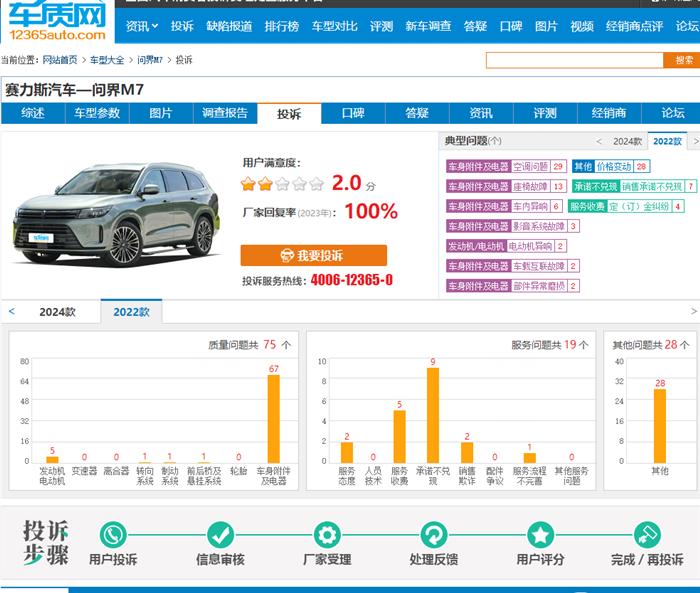Click the first gold rating star
700x593 pixels.
tap(248, 184)
